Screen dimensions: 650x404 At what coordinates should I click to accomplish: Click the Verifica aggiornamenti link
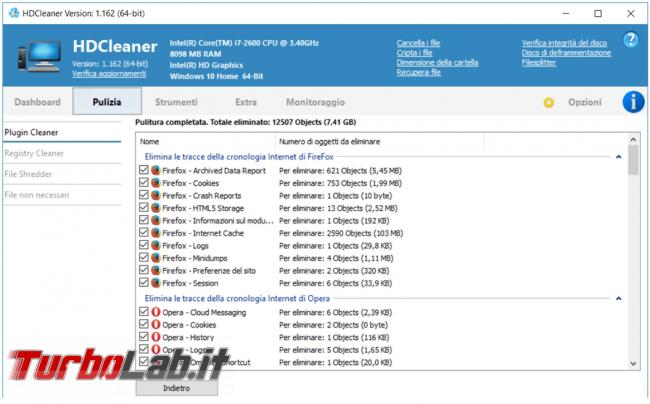tap(109, 74)
